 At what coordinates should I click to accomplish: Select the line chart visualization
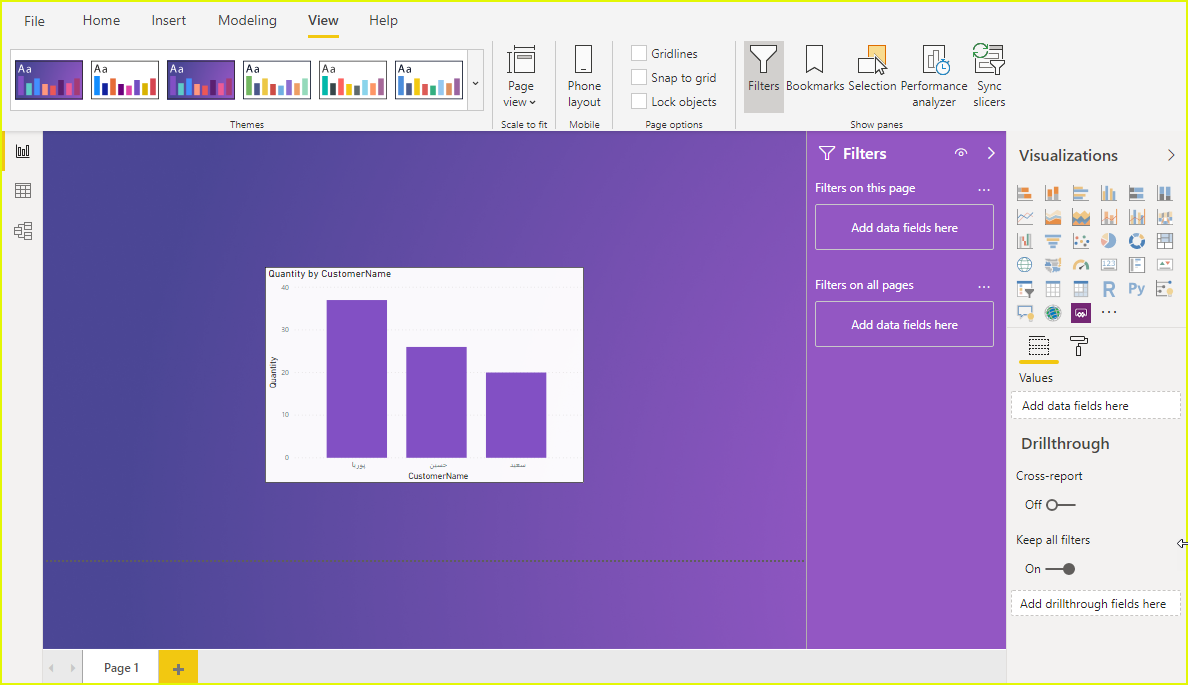[x=1024, y=217]
